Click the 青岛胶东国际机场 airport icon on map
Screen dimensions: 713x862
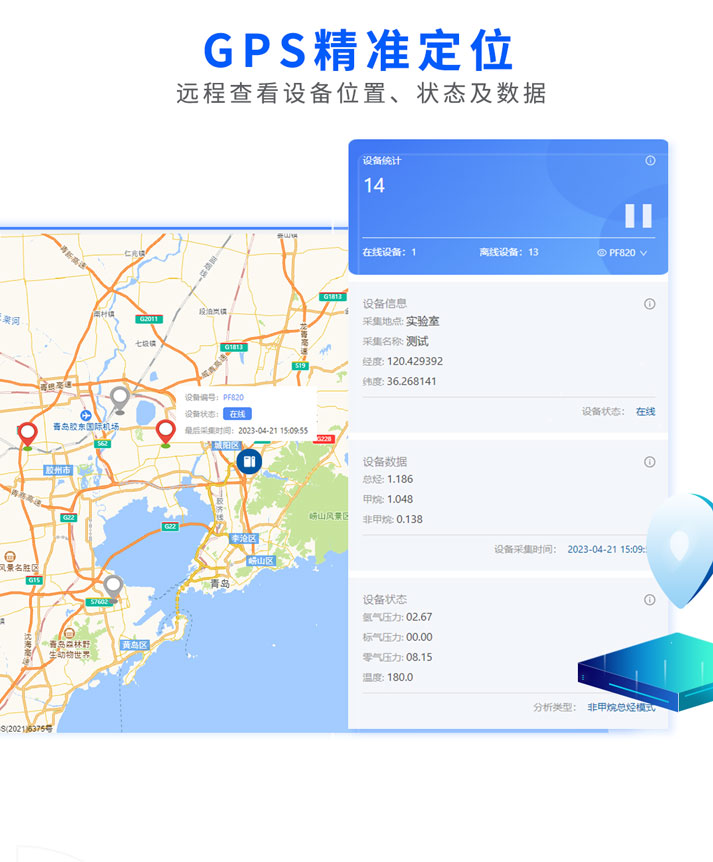[x=87, y=415]
